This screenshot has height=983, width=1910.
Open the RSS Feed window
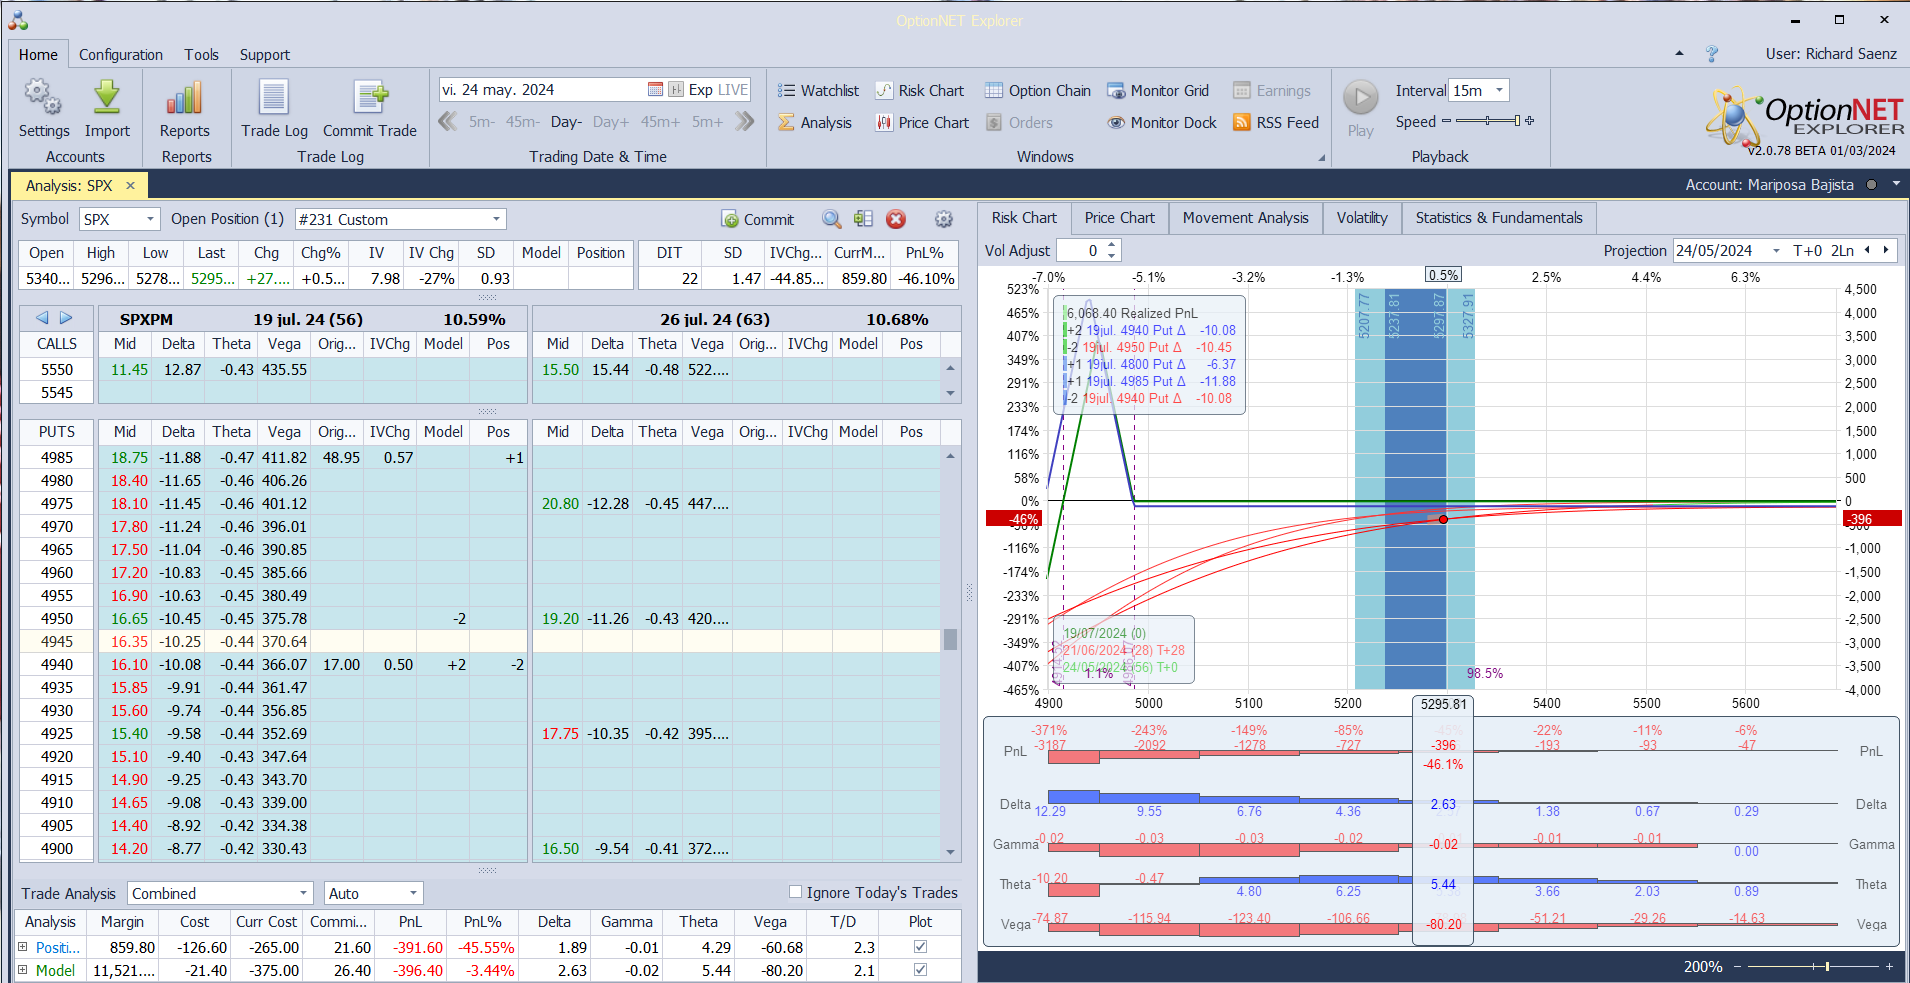point(1276,123)
